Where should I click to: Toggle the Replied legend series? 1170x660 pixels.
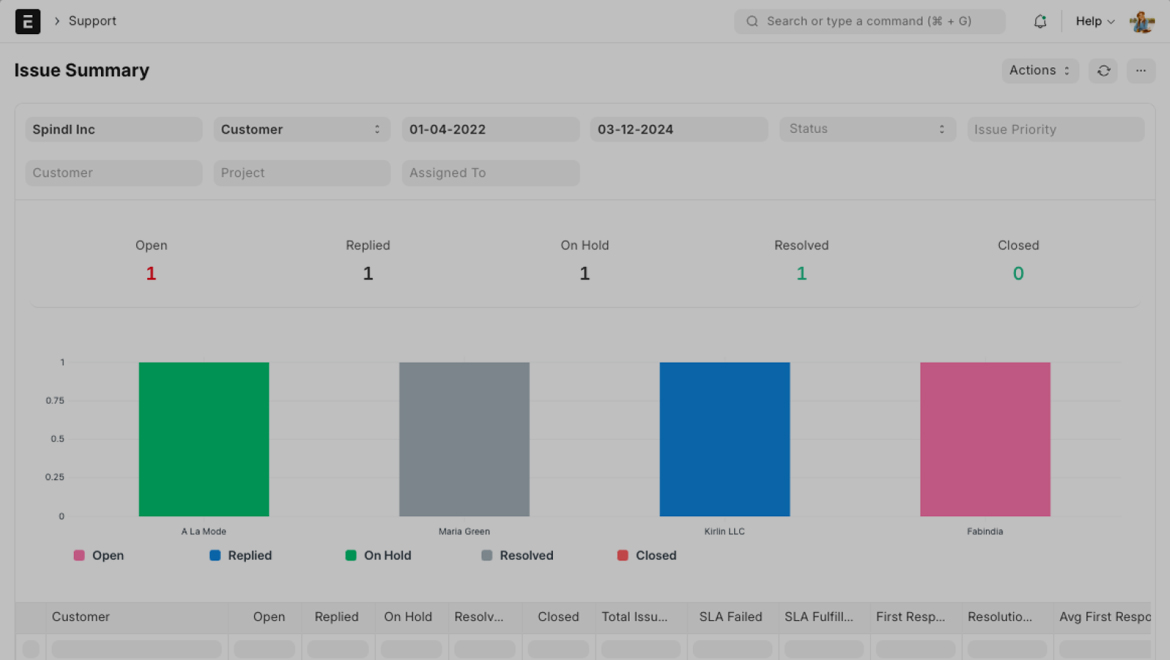tap(240, 556)
